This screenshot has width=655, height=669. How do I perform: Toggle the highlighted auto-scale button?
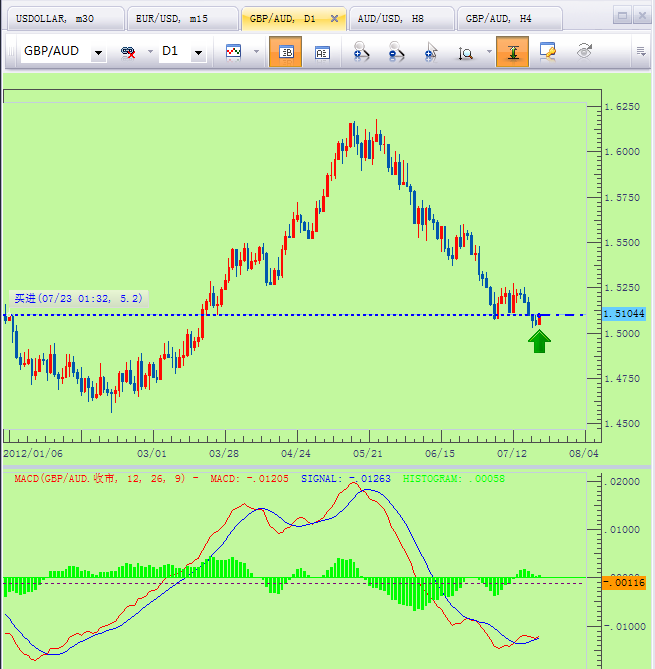512,52
